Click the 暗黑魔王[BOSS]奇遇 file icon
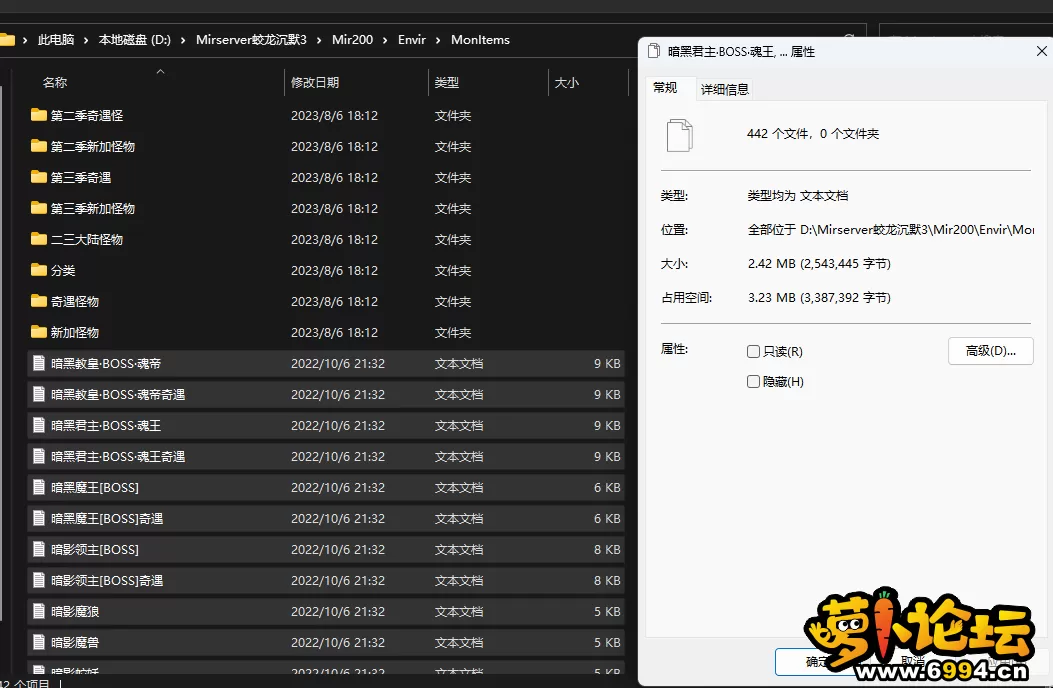Image resolution: width=1053 pixels, height=688 pixels. click(39, 518)
